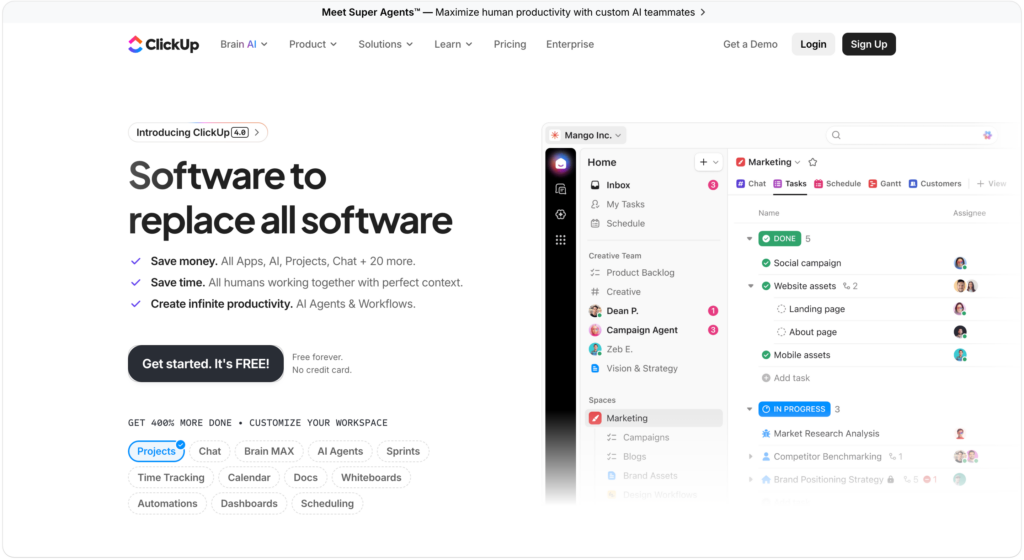
Task: Click Get a Demo link
Action: click(x=750, y=44)
